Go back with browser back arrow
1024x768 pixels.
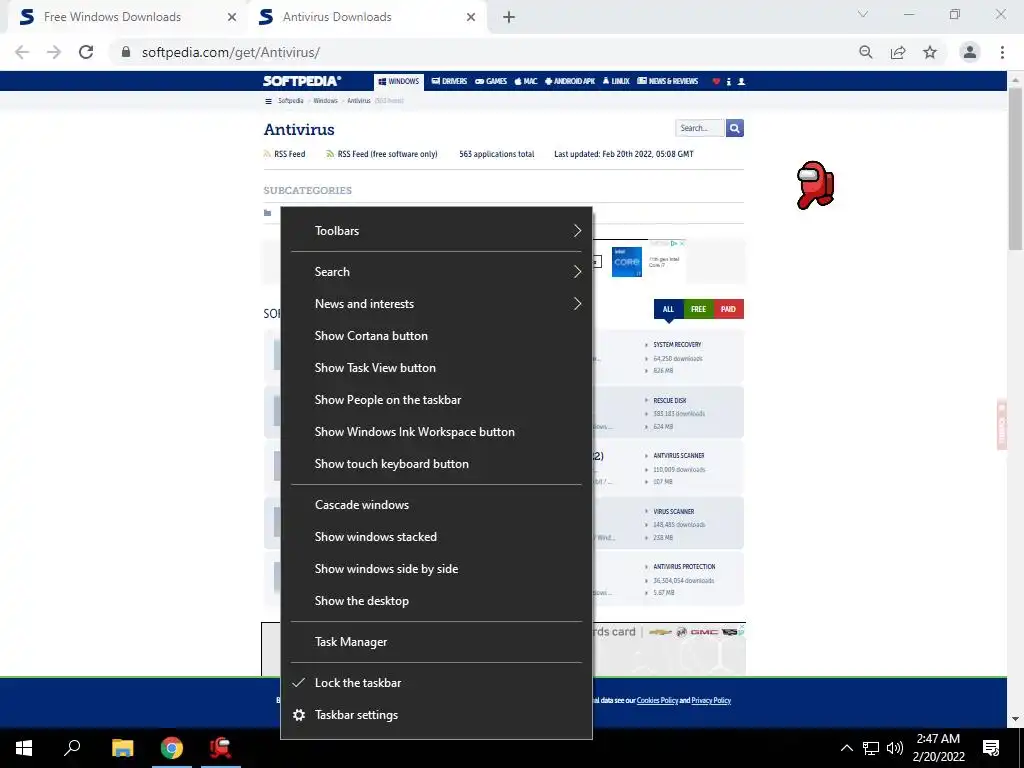22,52
